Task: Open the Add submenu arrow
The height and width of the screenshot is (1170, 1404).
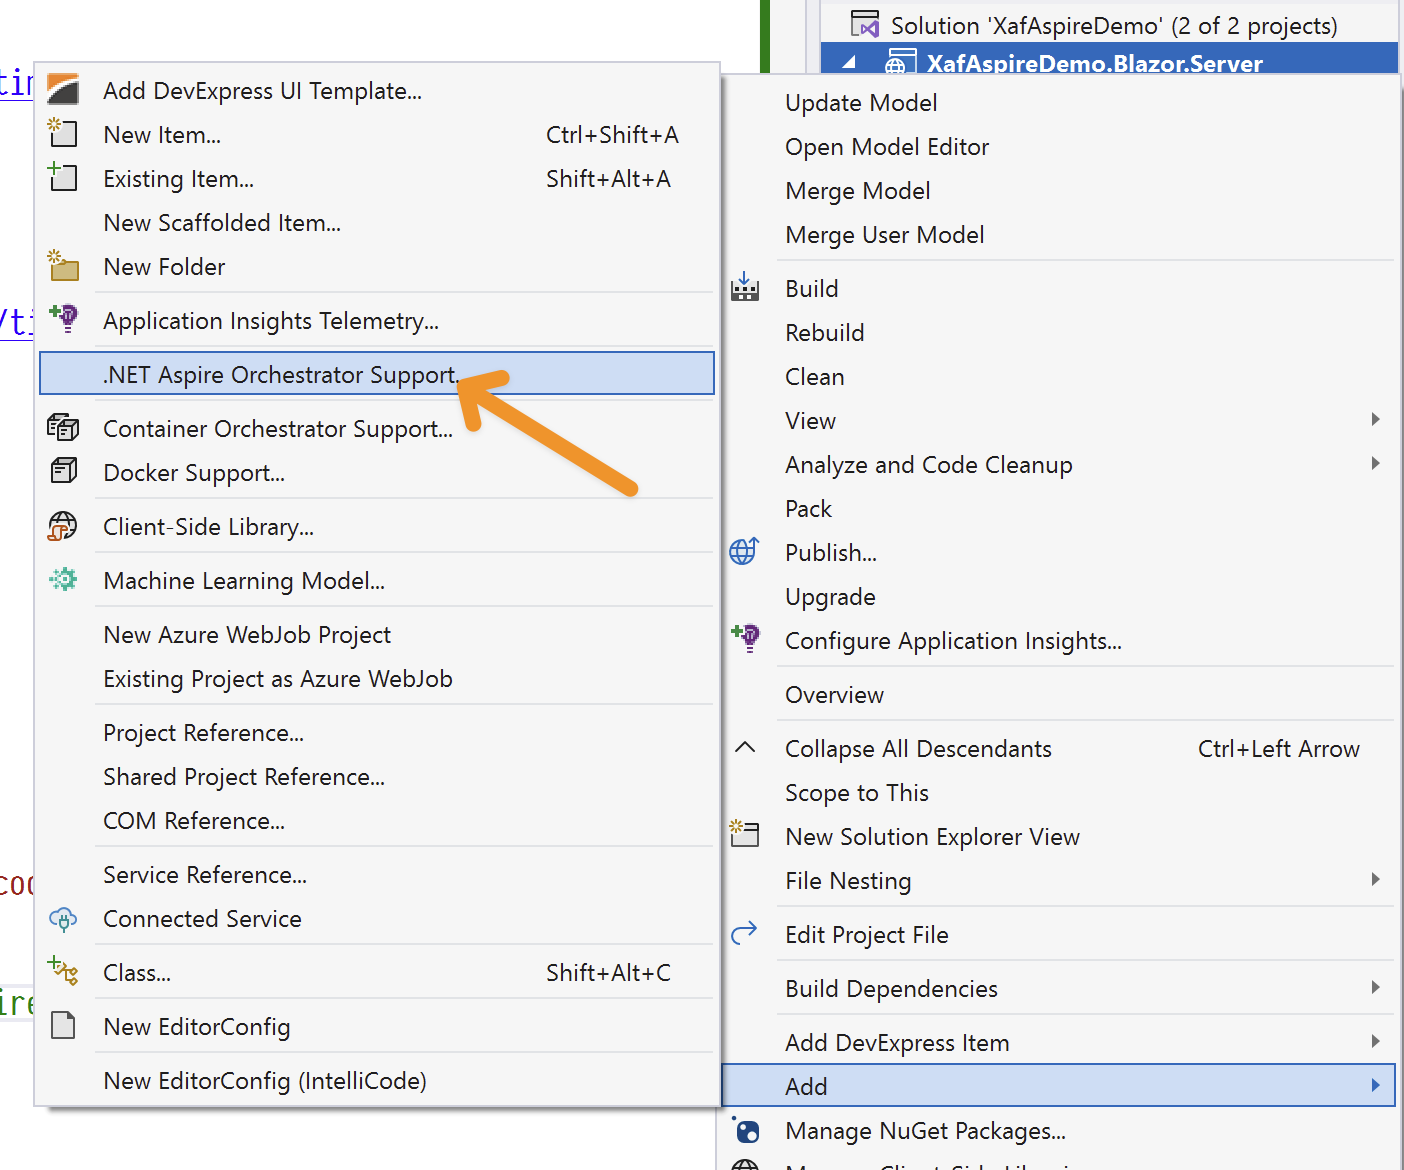Action: click(1376, 1085)
